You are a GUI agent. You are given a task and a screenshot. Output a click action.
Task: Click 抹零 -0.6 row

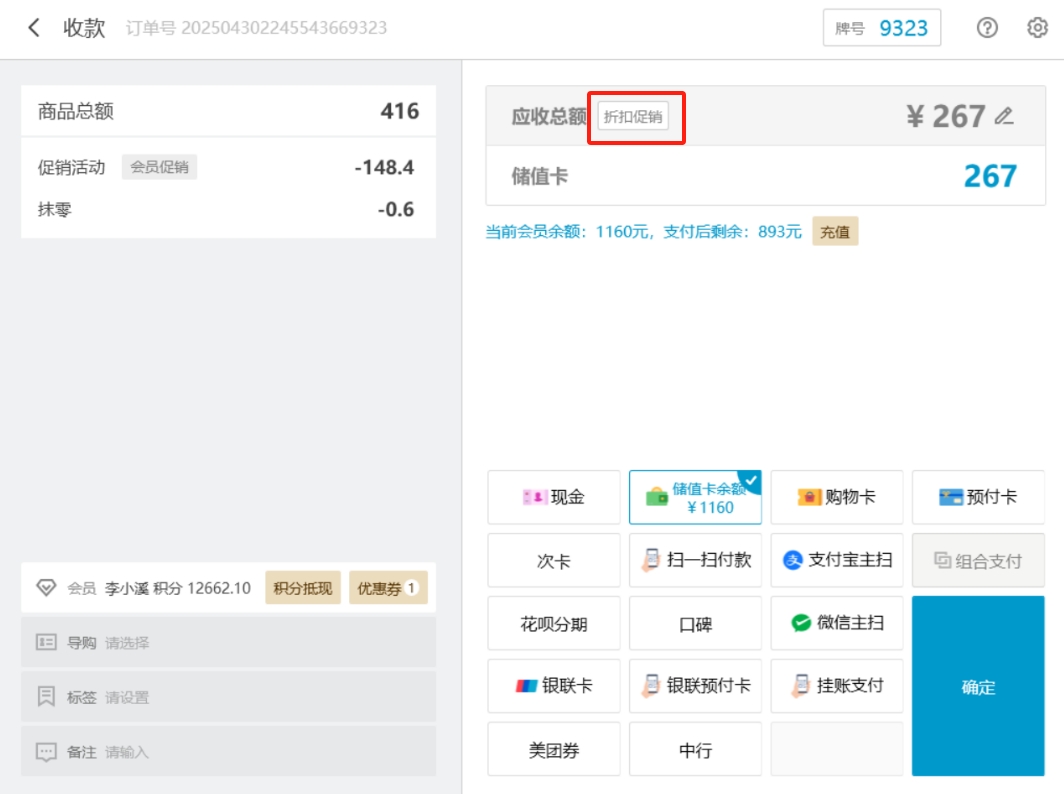[229, 210]
